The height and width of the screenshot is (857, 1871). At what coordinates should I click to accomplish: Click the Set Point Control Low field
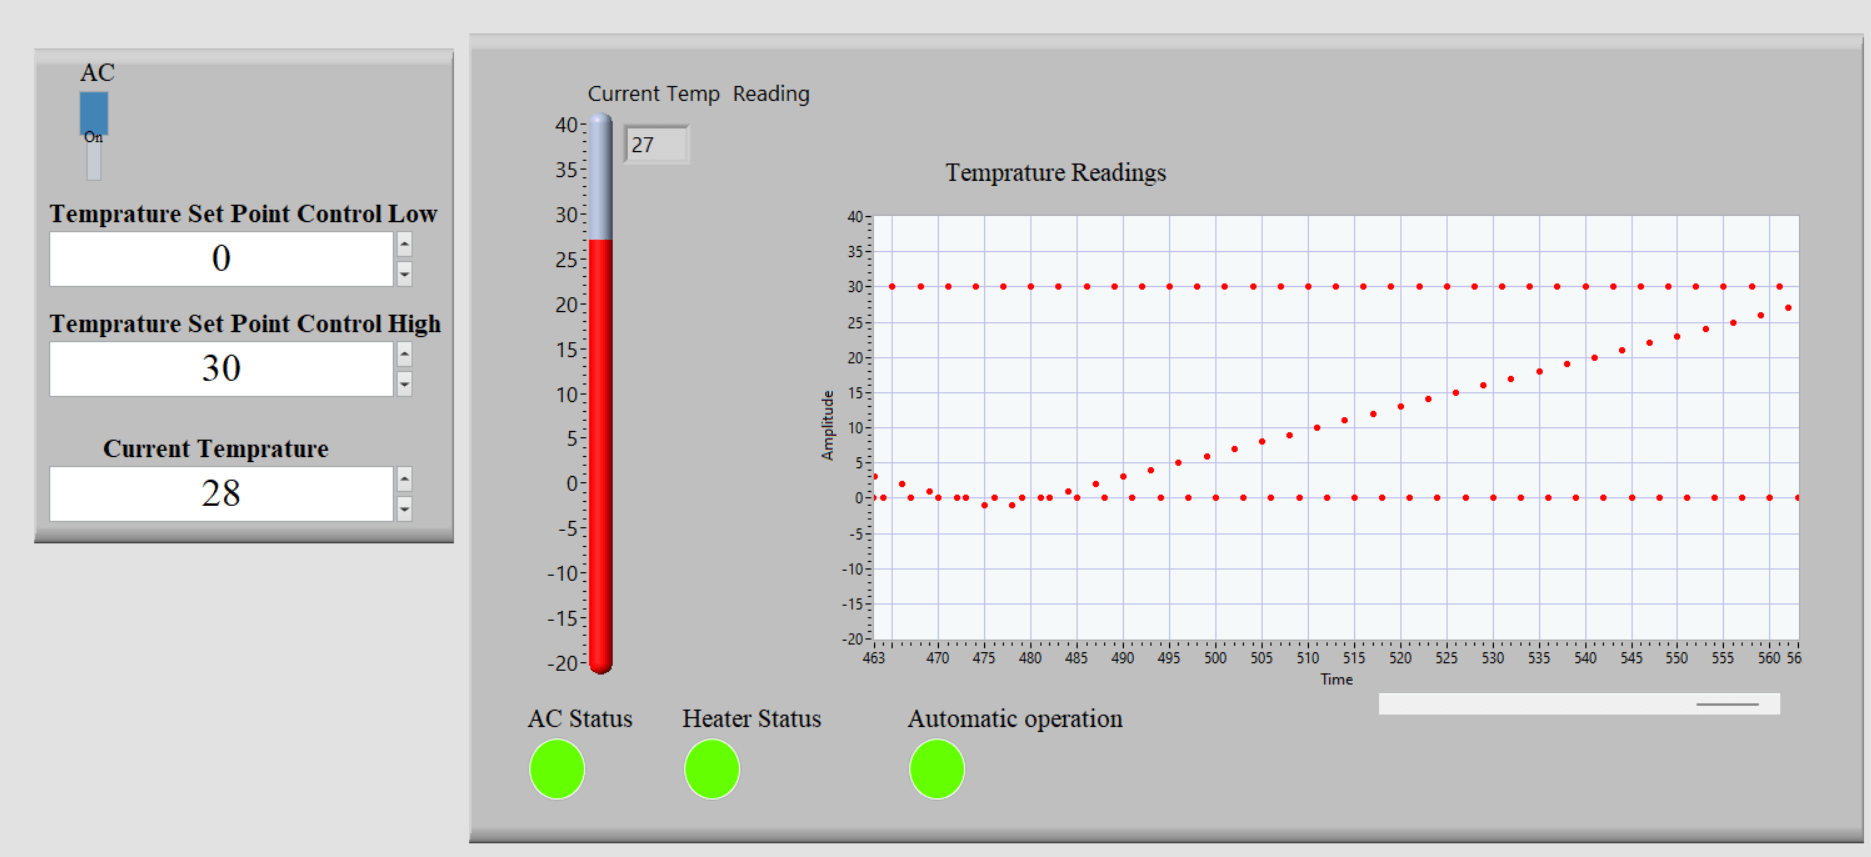coord(221,259)
